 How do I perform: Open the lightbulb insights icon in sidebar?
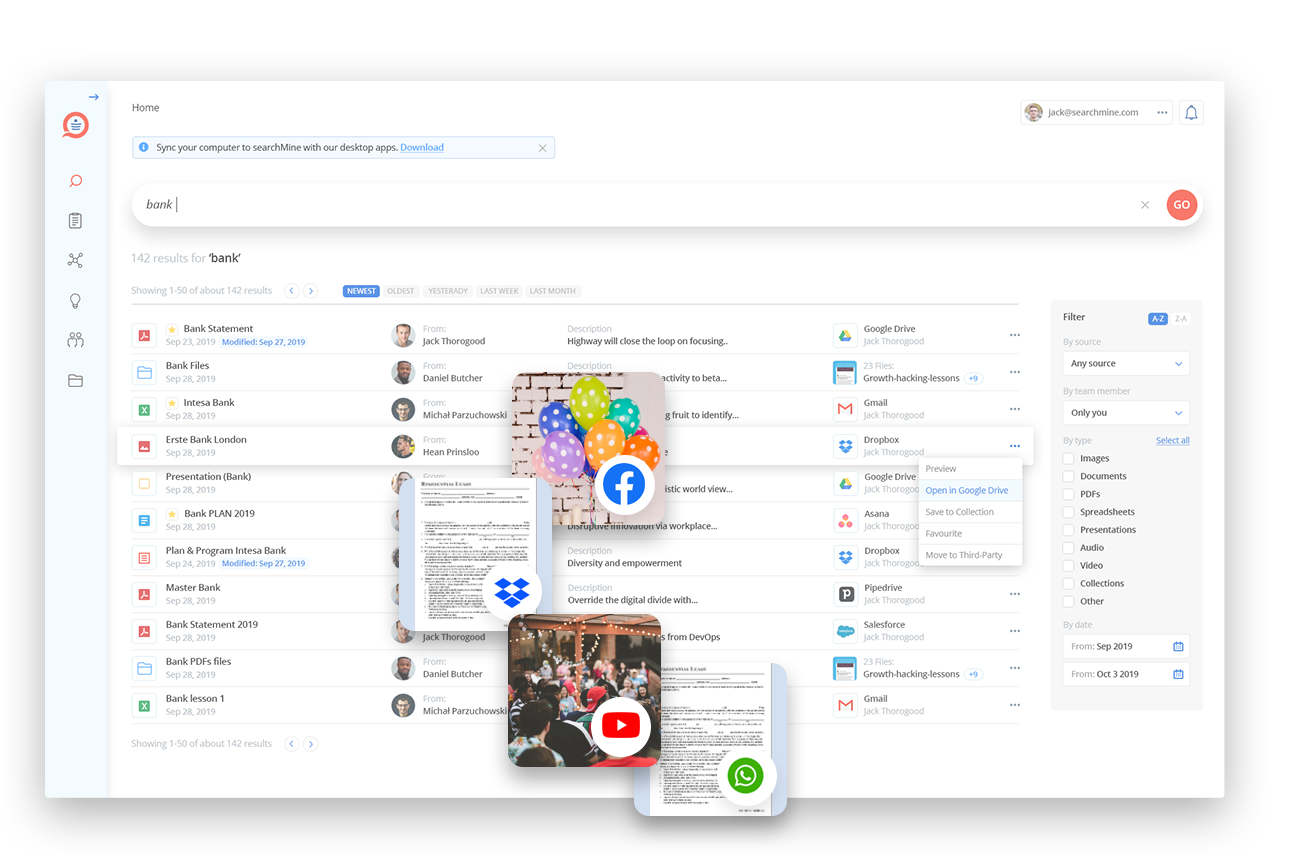75,301
